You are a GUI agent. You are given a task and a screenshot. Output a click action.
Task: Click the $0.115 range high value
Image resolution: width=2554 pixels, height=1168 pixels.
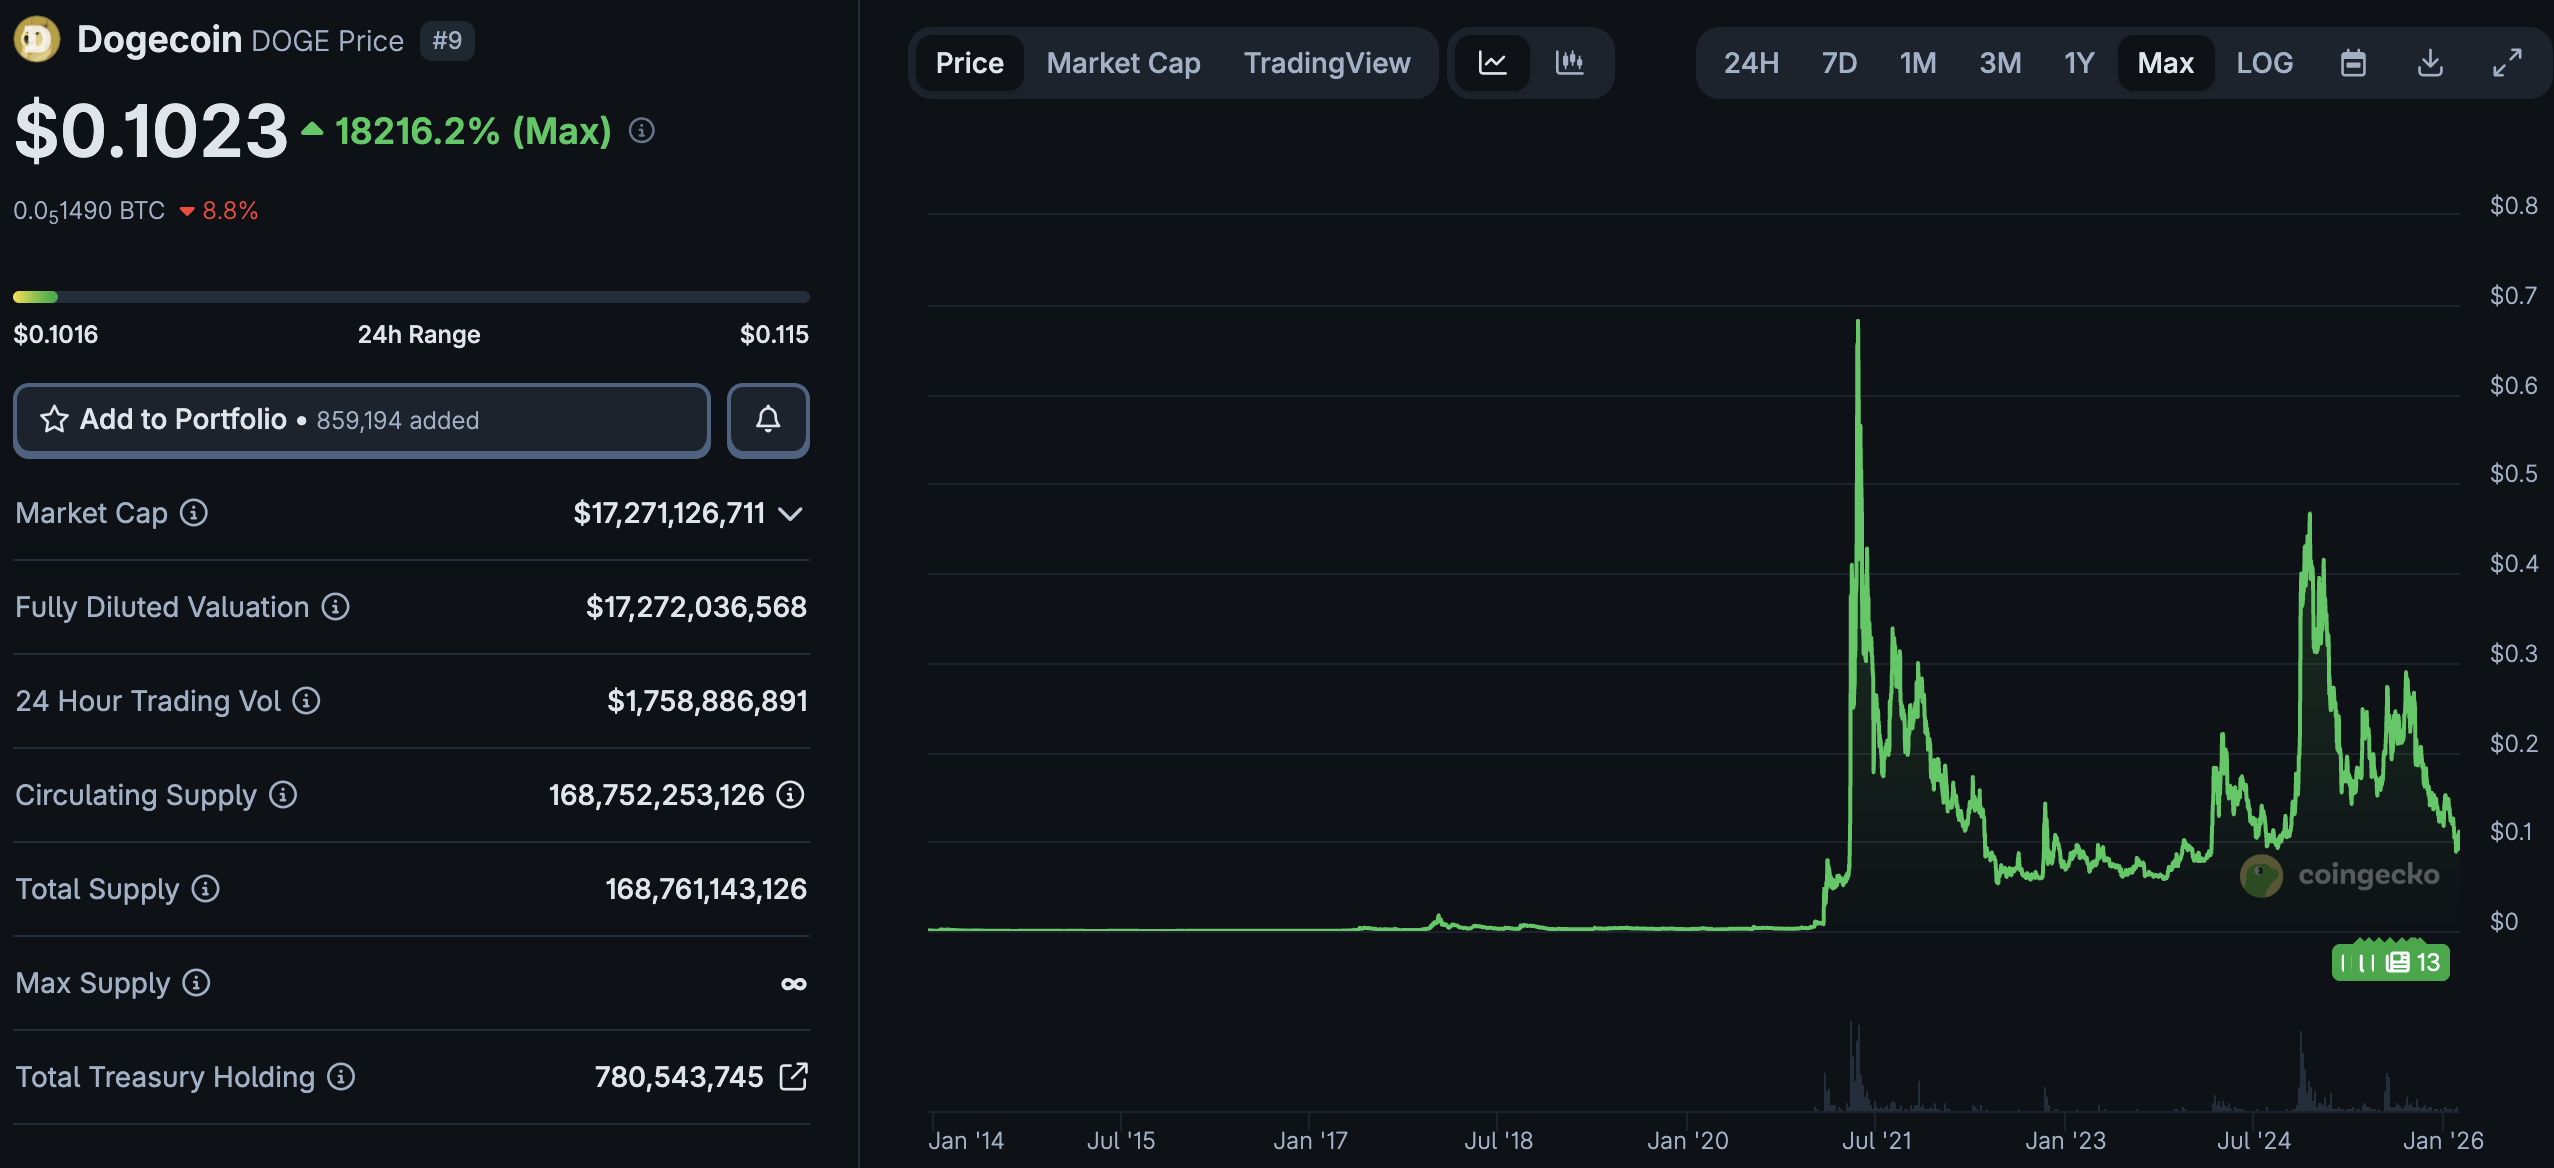[774, 334]
